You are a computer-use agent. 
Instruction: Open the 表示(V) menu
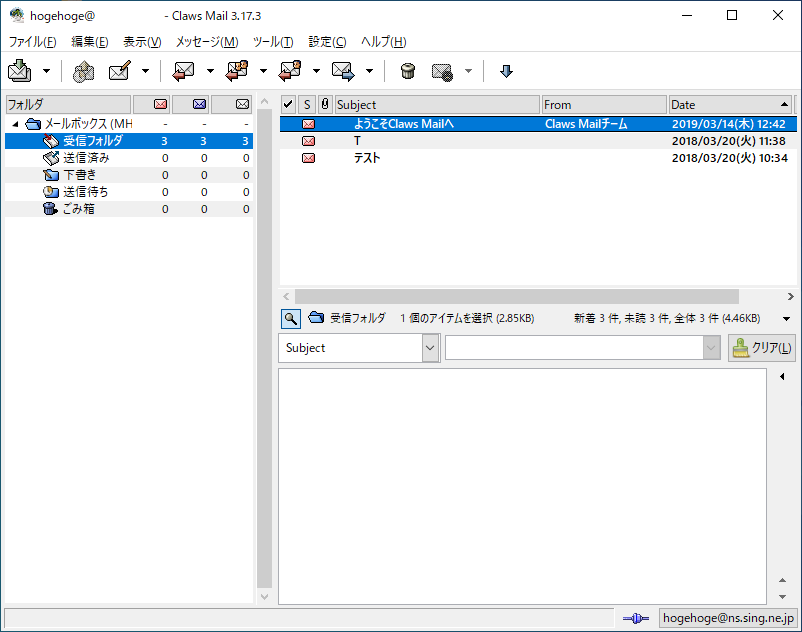pyautogui.click(x=142, y=42)
